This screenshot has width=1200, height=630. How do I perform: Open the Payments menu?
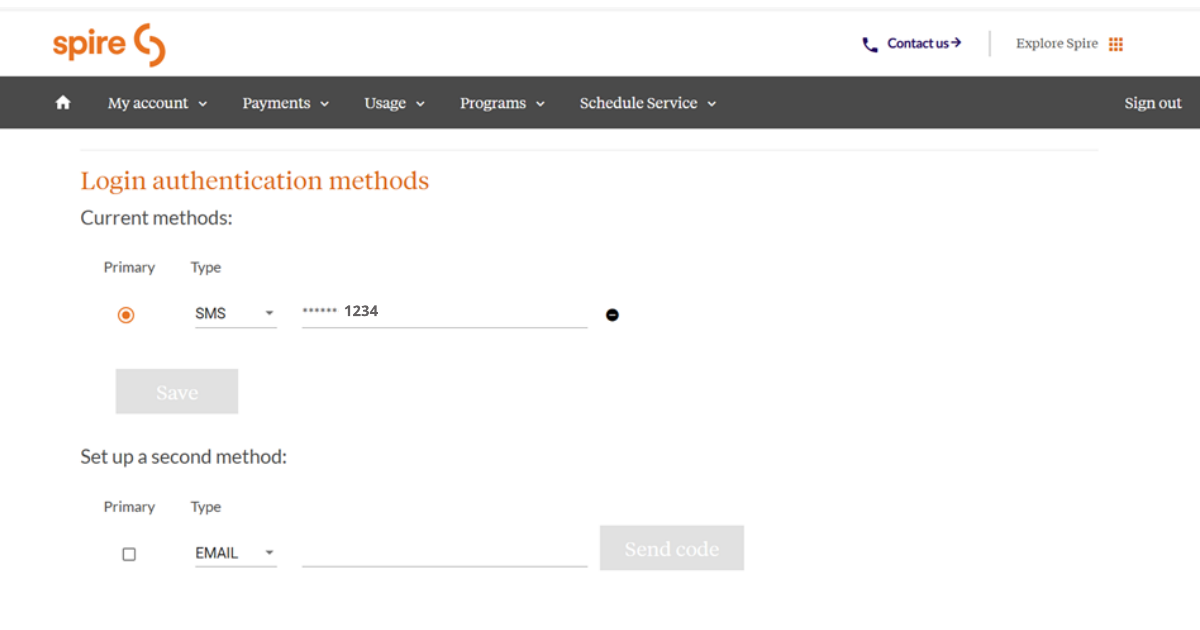[x=285, y=103]
